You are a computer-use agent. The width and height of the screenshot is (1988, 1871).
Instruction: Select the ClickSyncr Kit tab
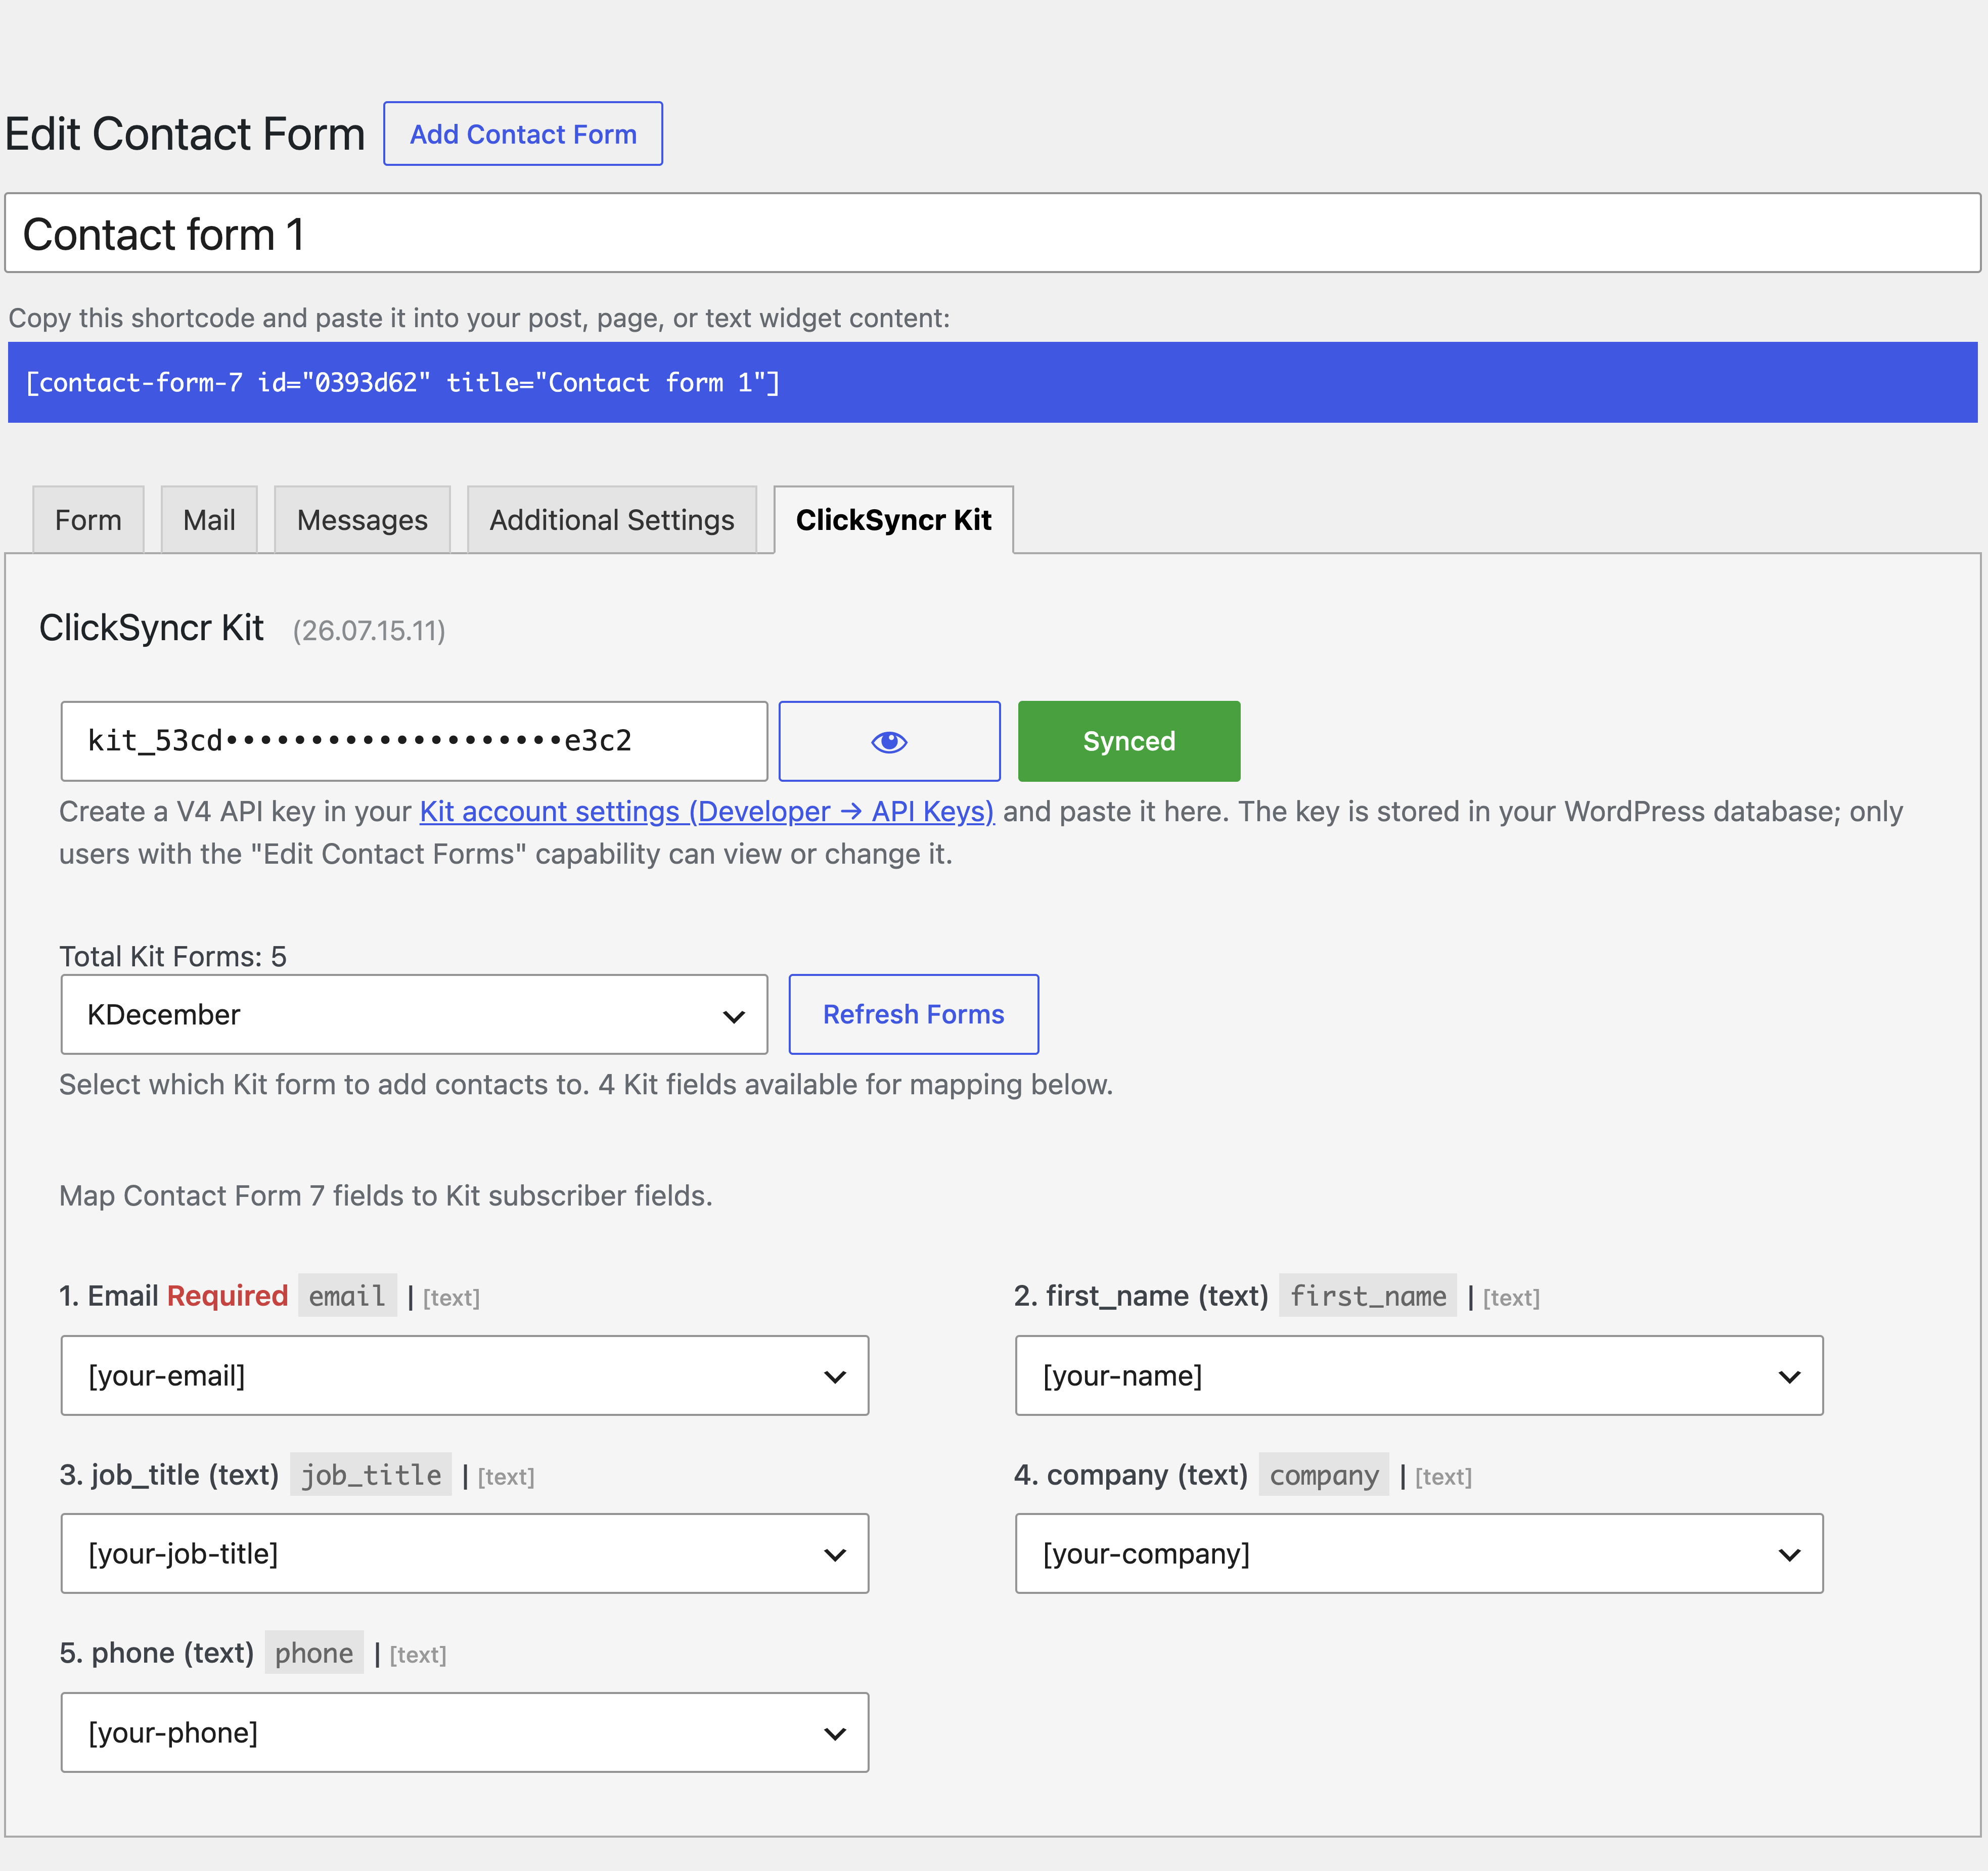click(x=894, y=520)
